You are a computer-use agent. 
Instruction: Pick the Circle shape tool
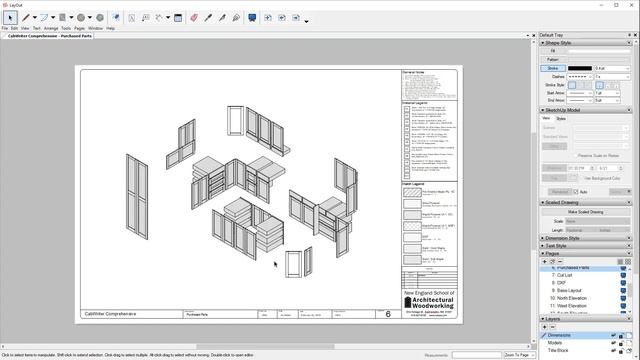tap(81, 18)
